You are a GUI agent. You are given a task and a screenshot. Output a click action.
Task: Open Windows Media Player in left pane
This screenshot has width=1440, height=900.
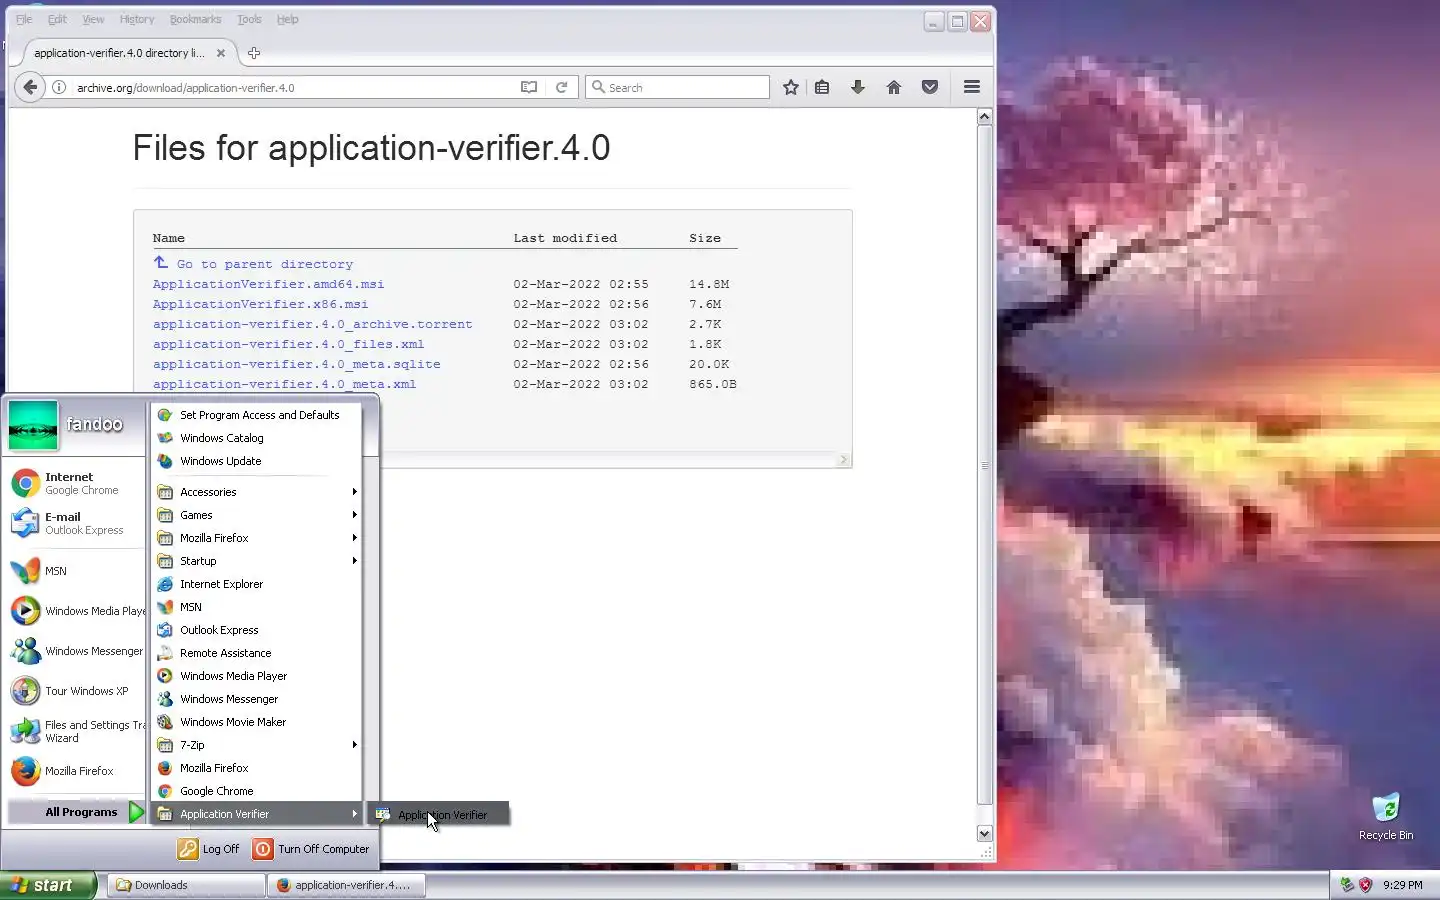click(76, 611)
